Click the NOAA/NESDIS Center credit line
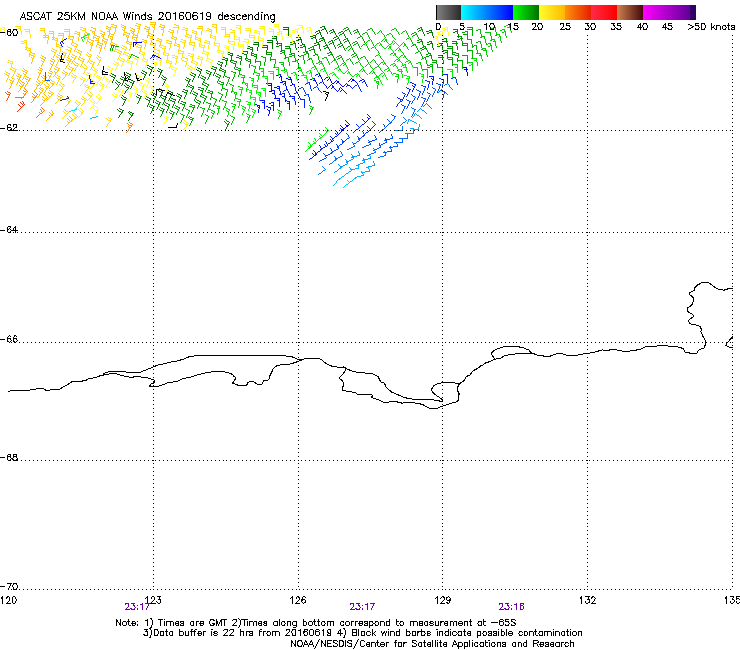Screen dimensions: 740x650 click(x=432, y=644)
